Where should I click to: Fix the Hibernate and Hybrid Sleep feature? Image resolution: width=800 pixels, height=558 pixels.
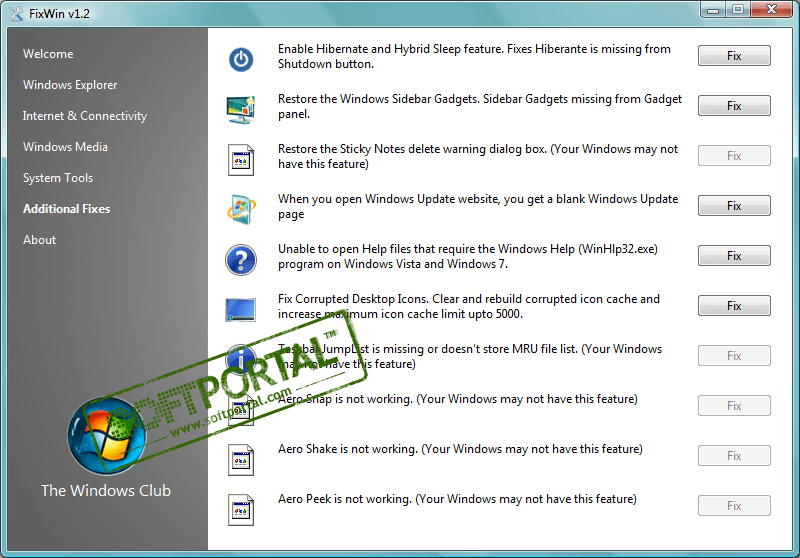[x=734, y=56]
